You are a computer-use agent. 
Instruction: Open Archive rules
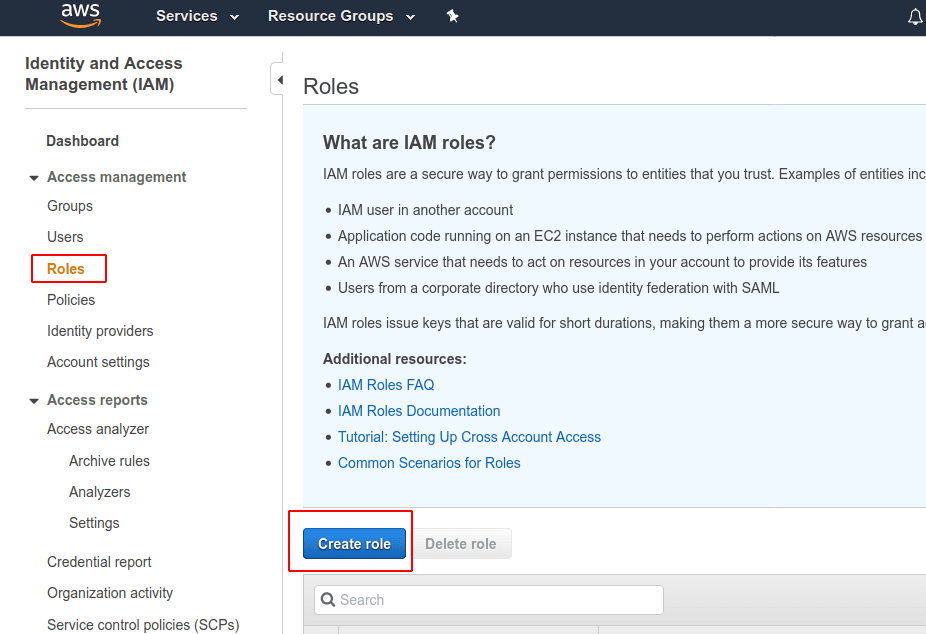pyautogui.click(x=109, y=461)
